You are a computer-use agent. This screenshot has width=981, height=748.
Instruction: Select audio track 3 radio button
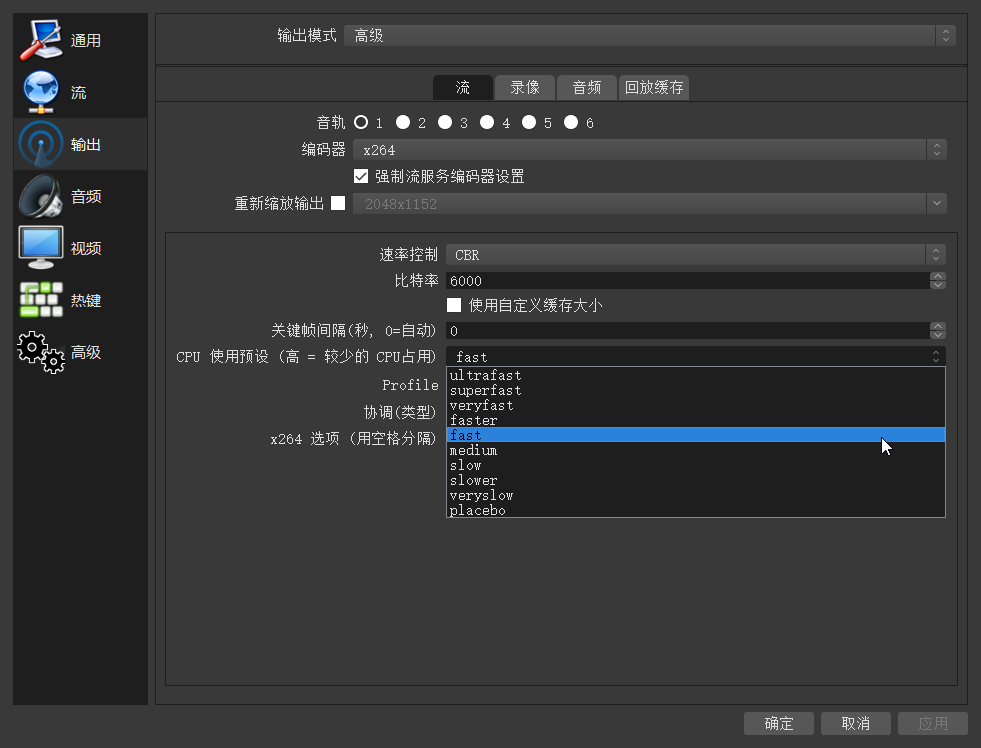click(x=445, y=122)
